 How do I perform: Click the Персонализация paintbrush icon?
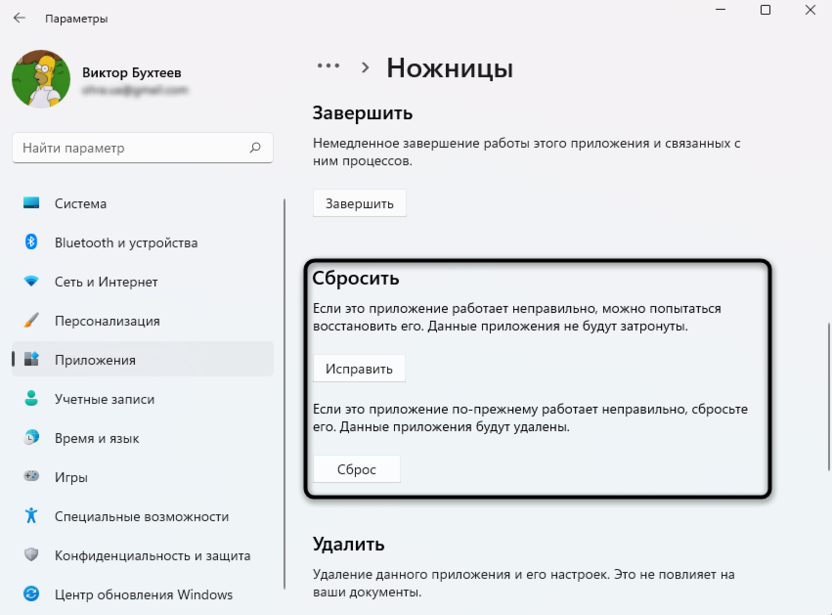coord(31,321)
